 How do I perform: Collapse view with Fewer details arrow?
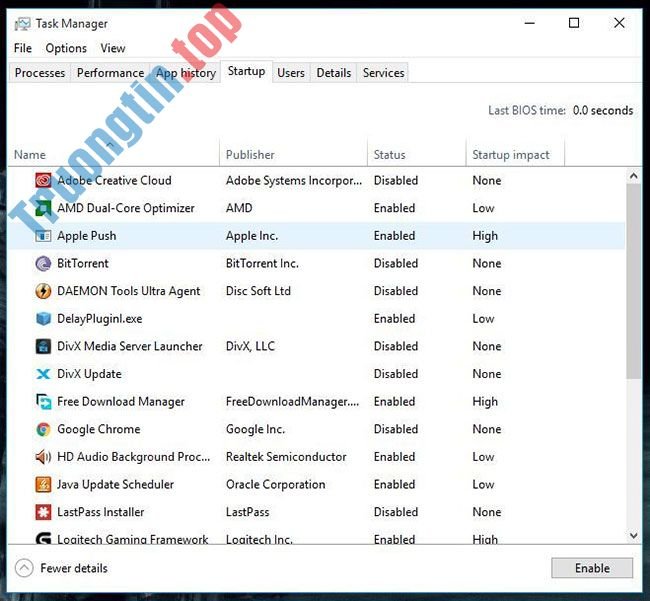tap(24, 568)
